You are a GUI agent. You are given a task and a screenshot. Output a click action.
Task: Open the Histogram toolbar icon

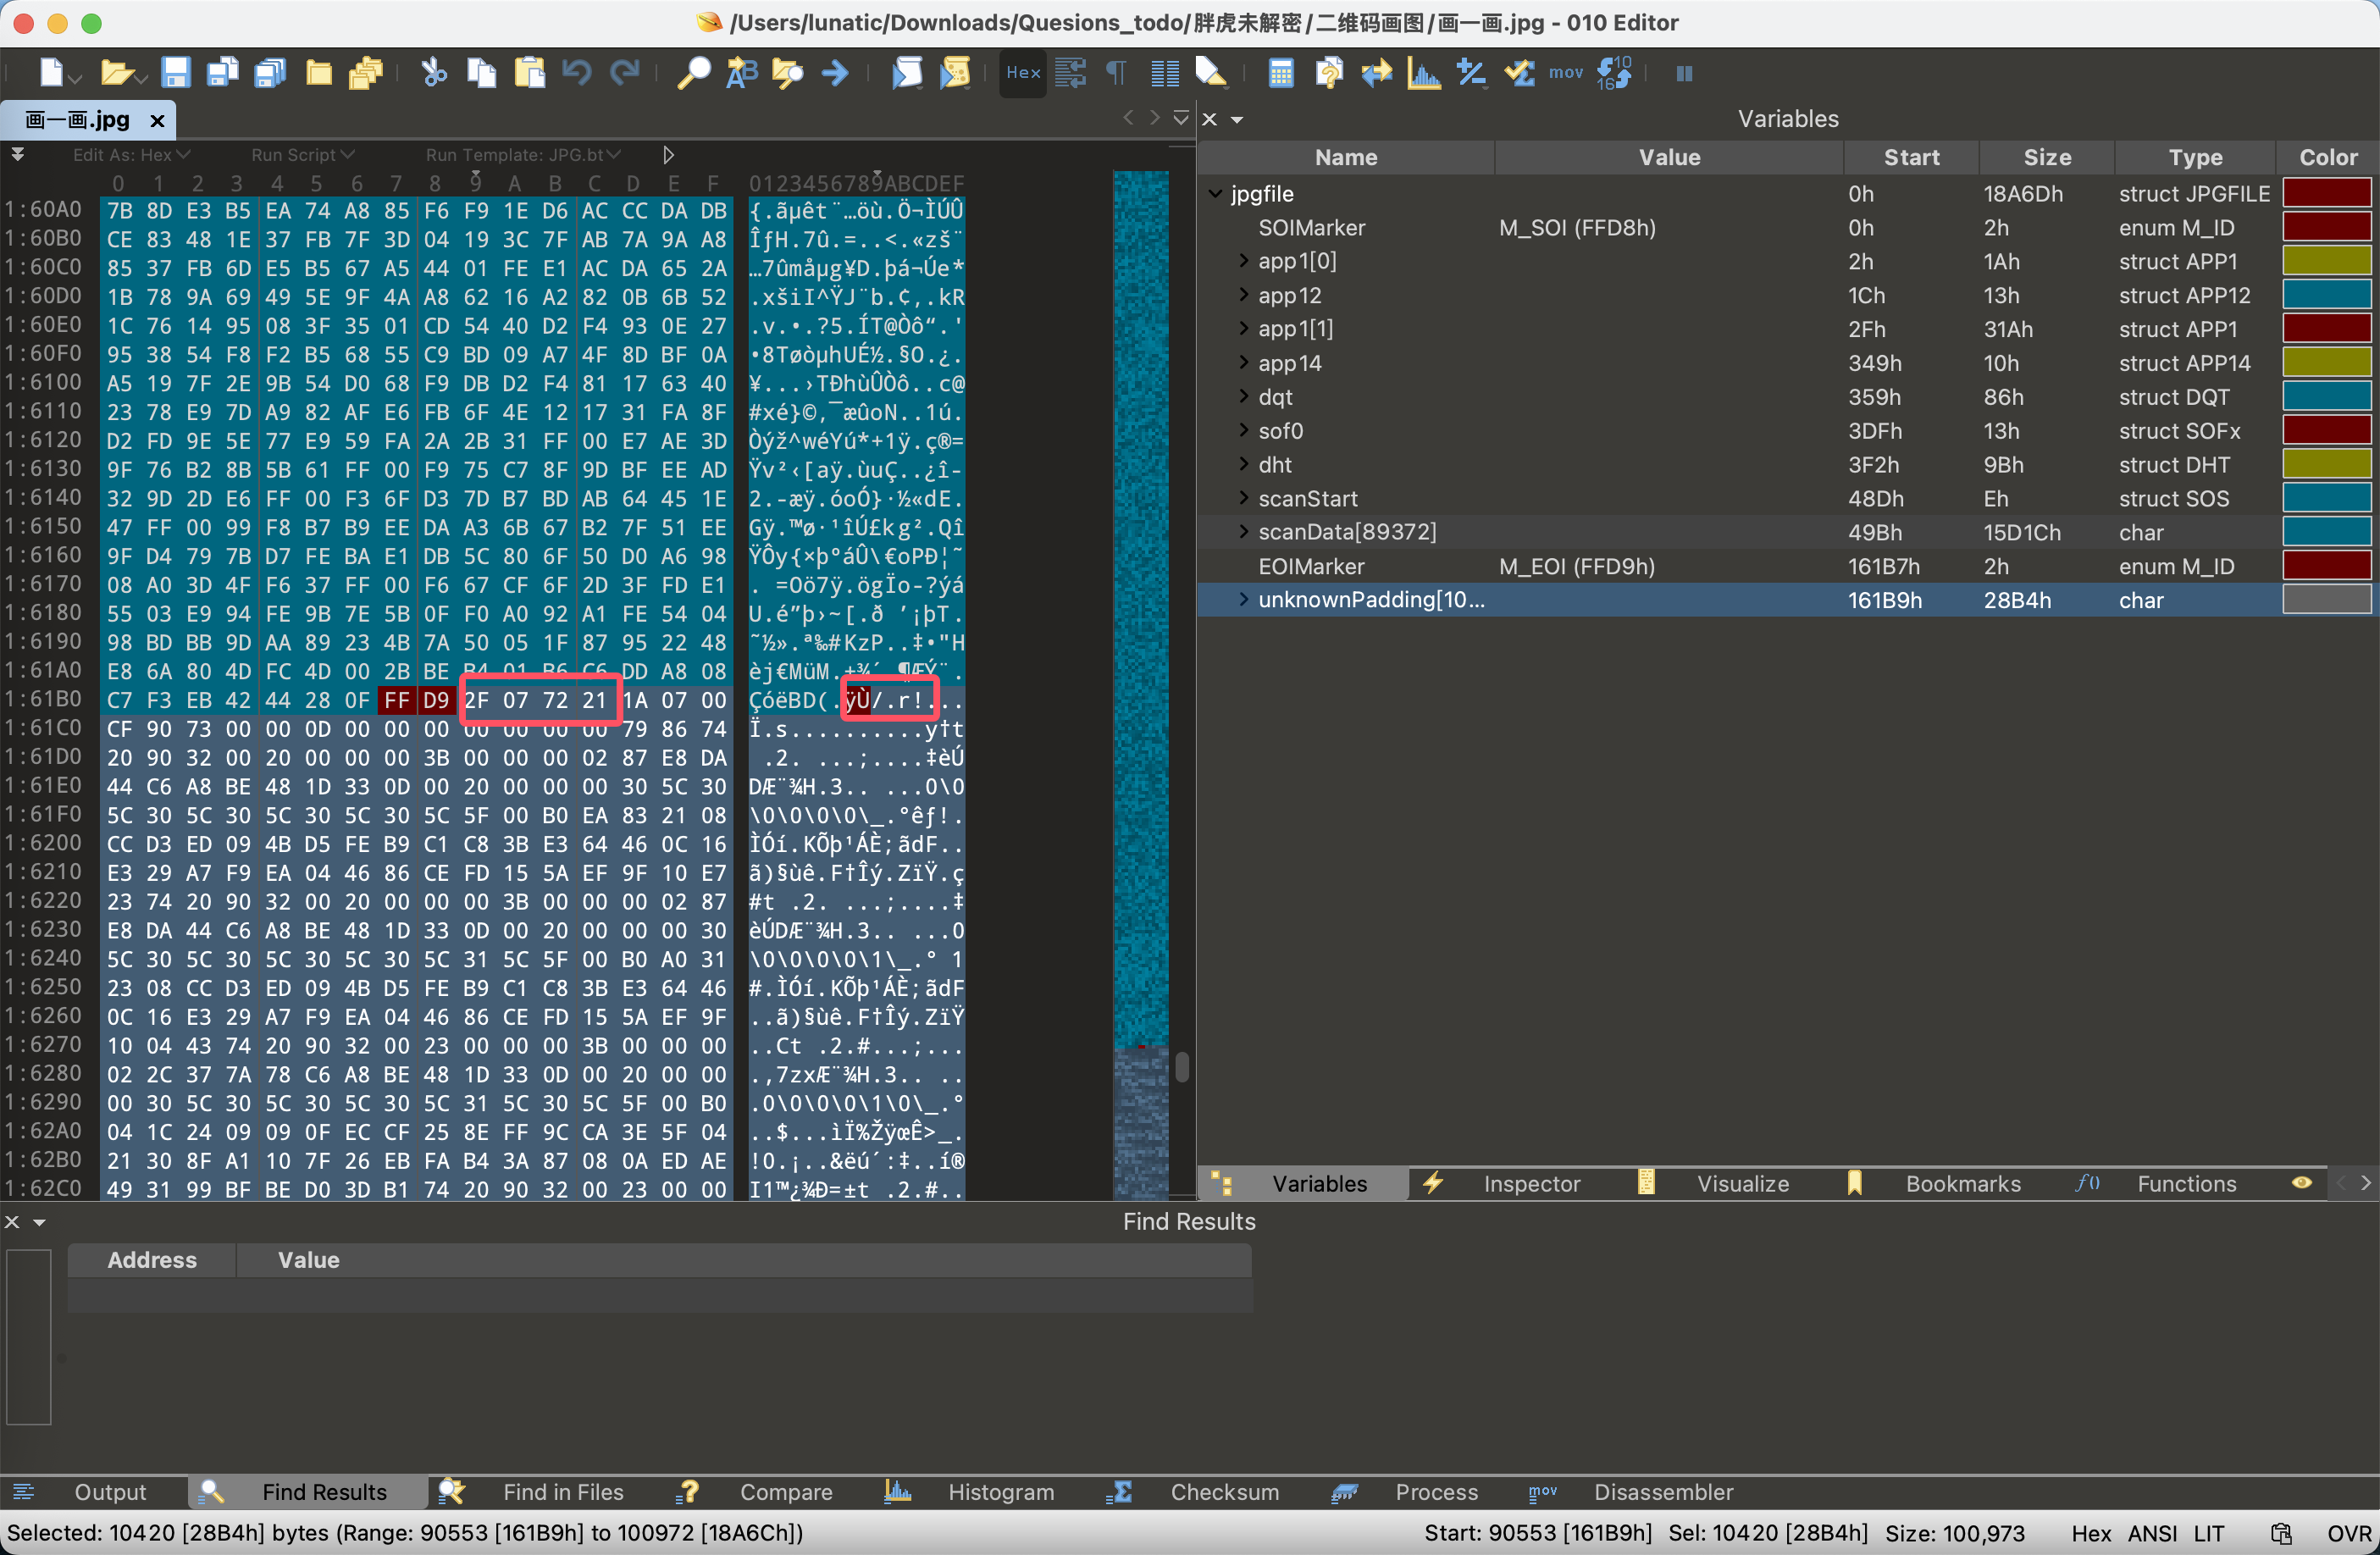pyautogui.click(x=1424, y=73)
